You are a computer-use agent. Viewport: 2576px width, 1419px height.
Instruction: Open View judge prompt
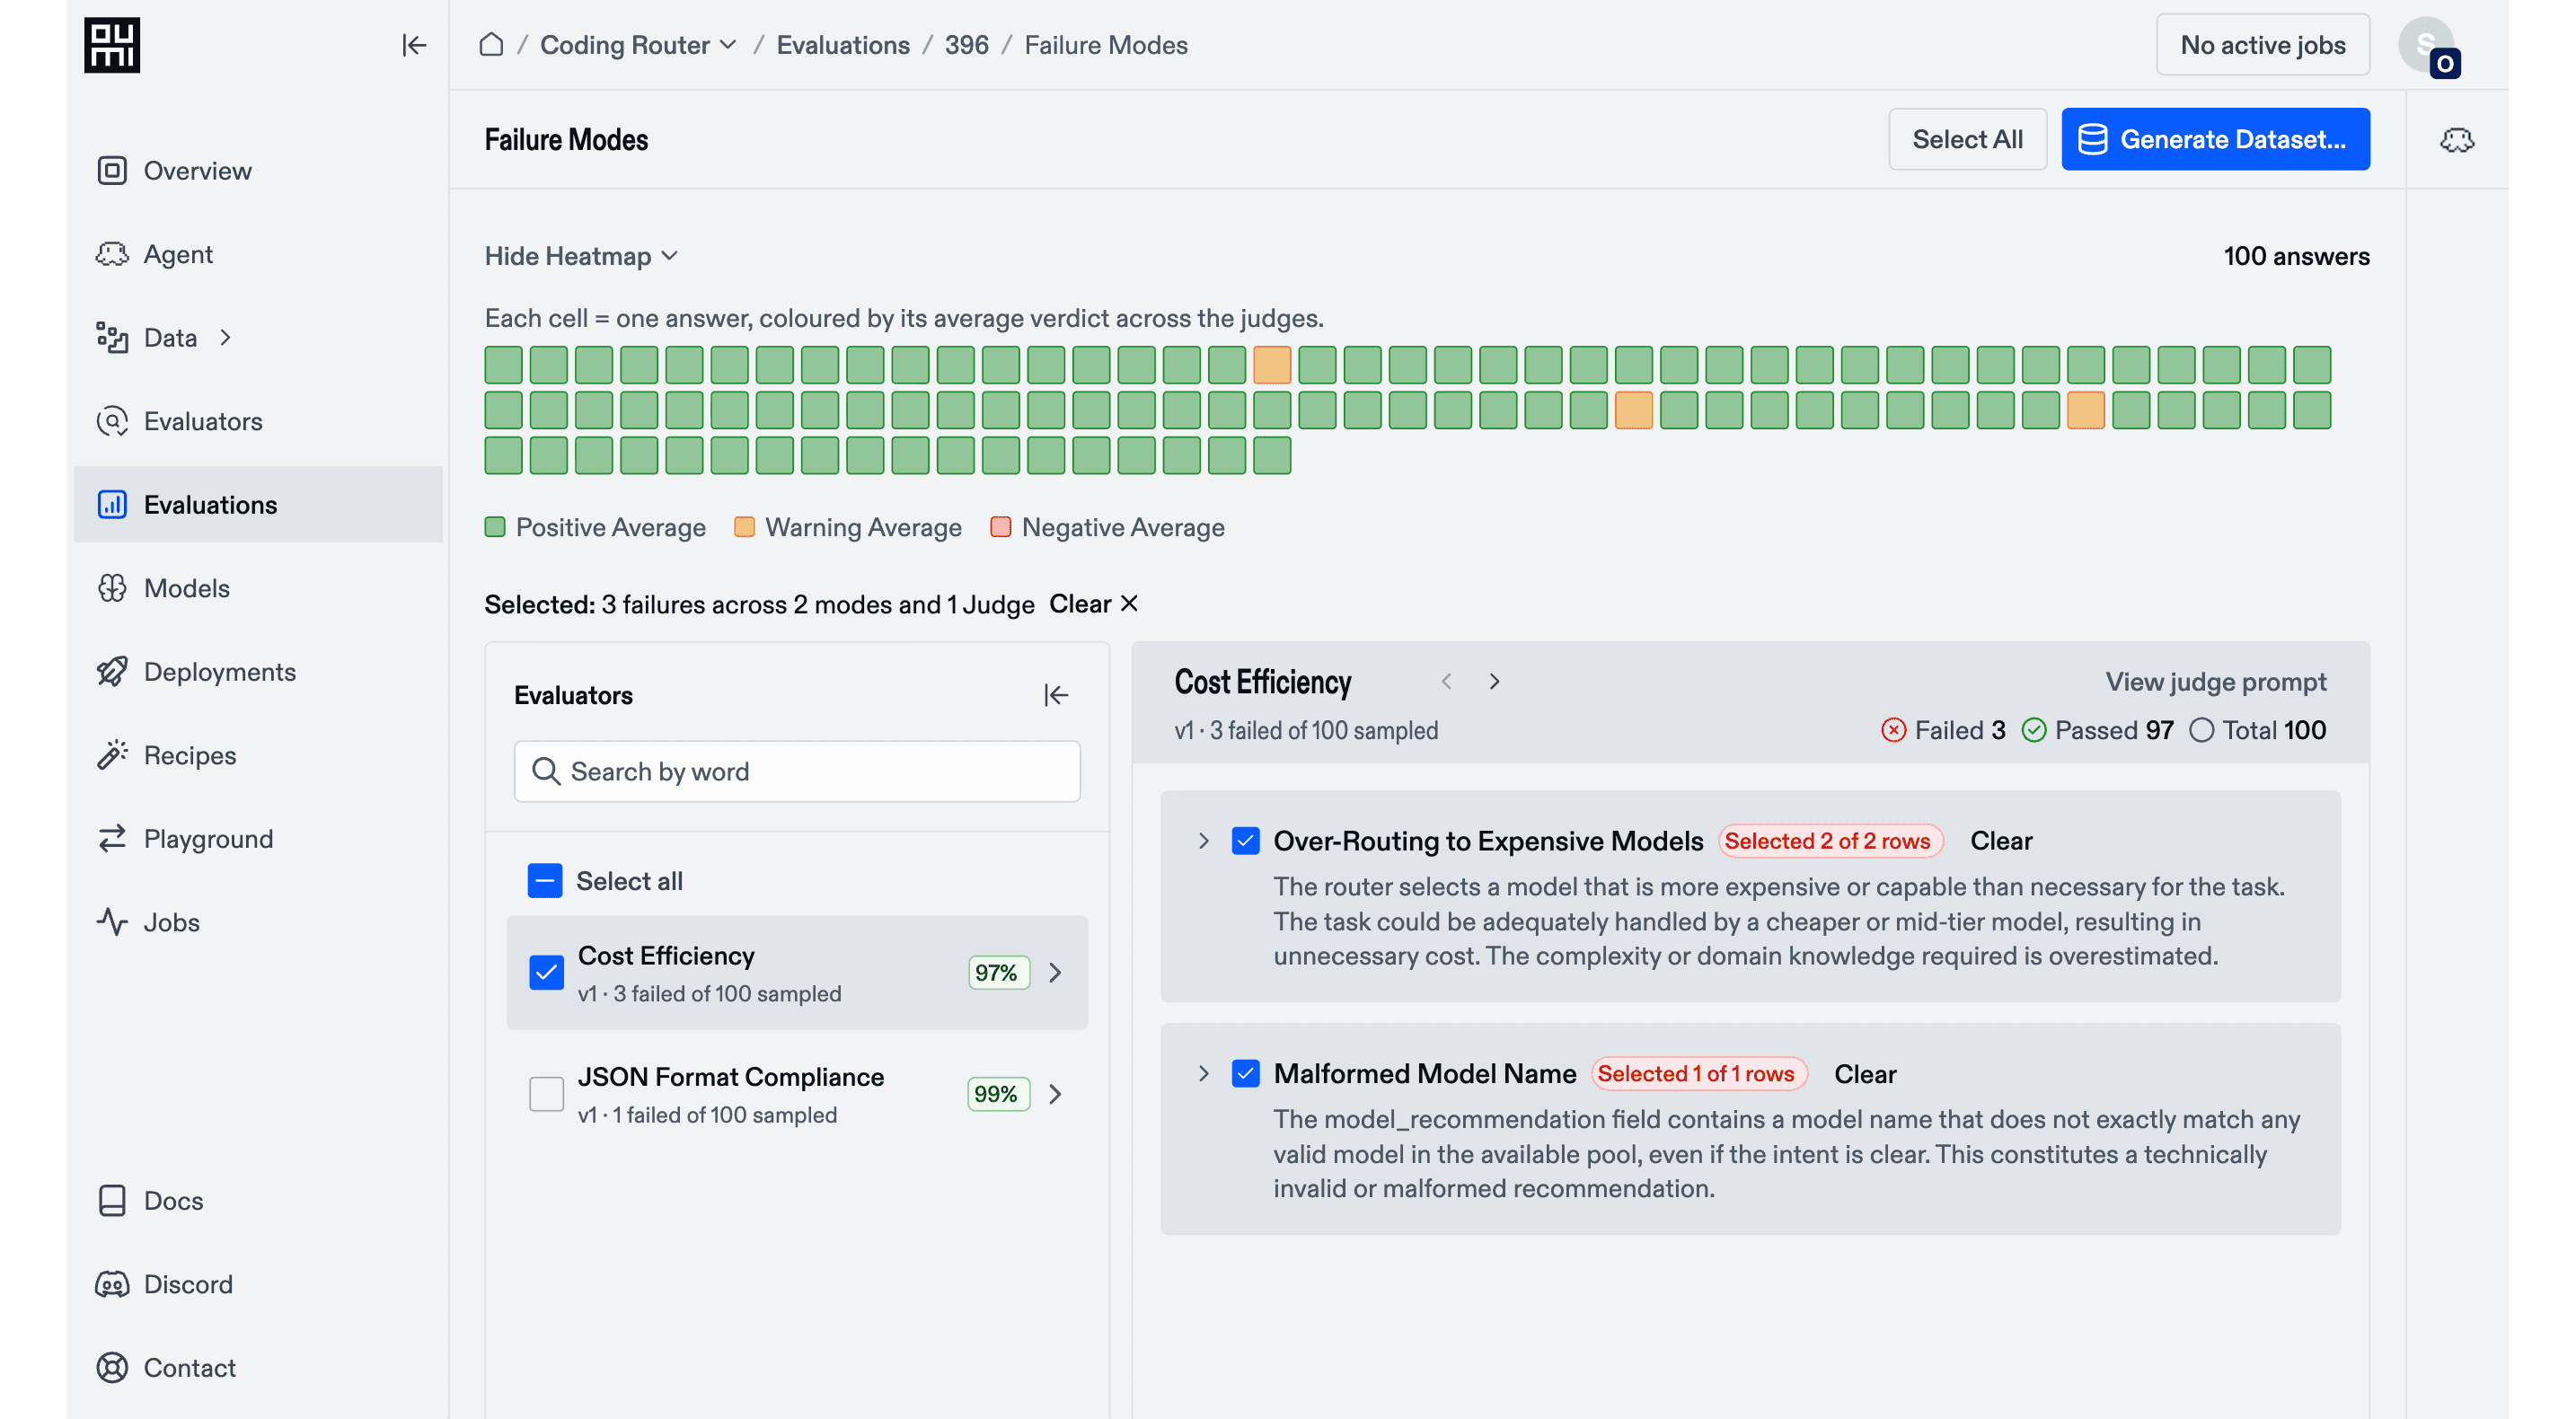[x=2216, y=682]
